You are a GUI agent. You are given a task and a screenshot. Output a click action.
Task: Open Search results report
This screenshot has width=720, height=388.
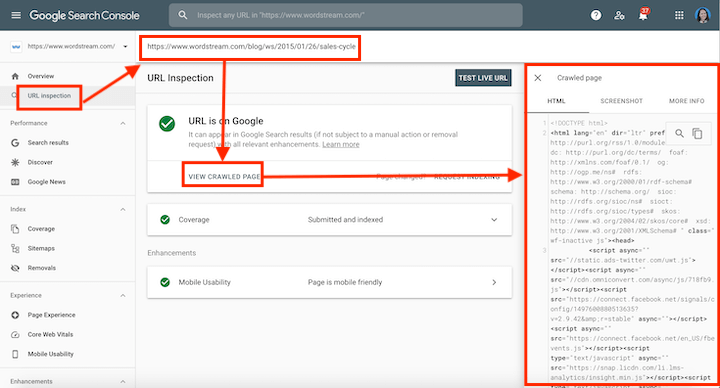coord(48,143)
